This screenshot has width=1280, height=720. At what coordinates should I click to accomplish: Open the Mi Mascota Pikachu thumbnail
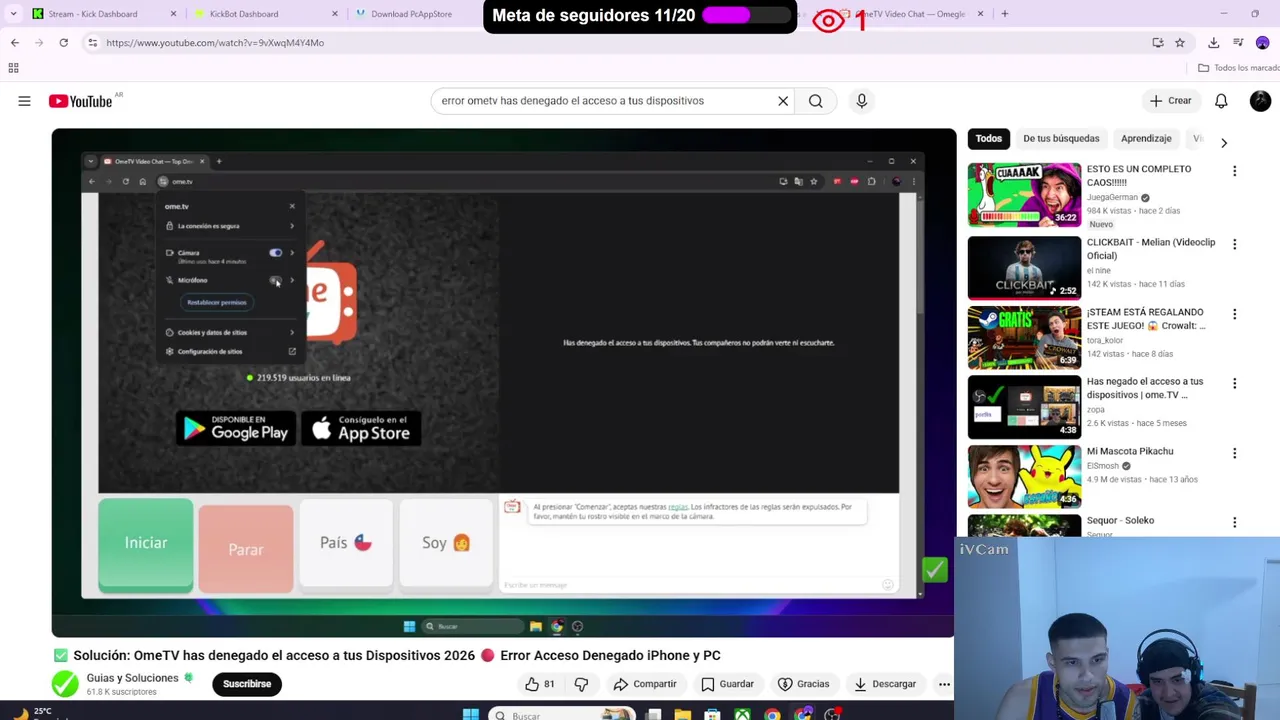tap(1024, 477)
